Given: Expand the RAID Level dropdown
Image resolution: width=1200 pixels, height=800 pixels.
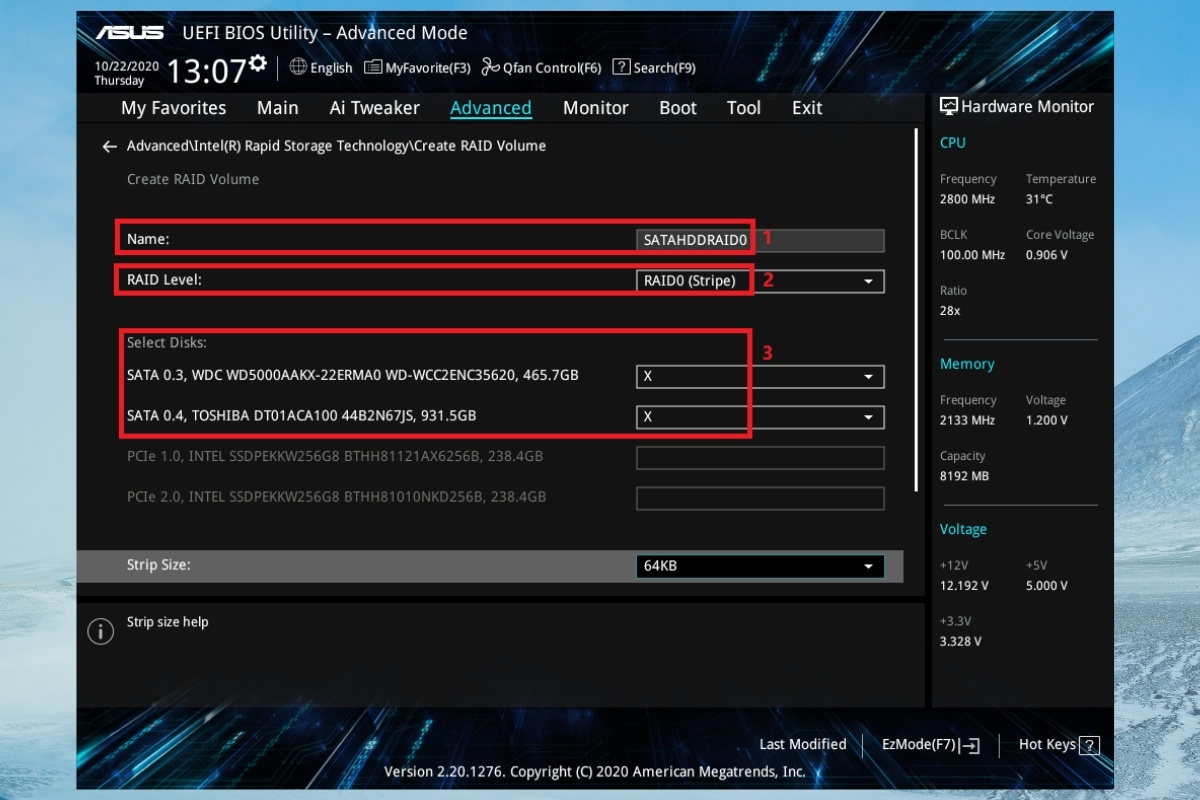Looking at the screenshot, I should 760,281.
